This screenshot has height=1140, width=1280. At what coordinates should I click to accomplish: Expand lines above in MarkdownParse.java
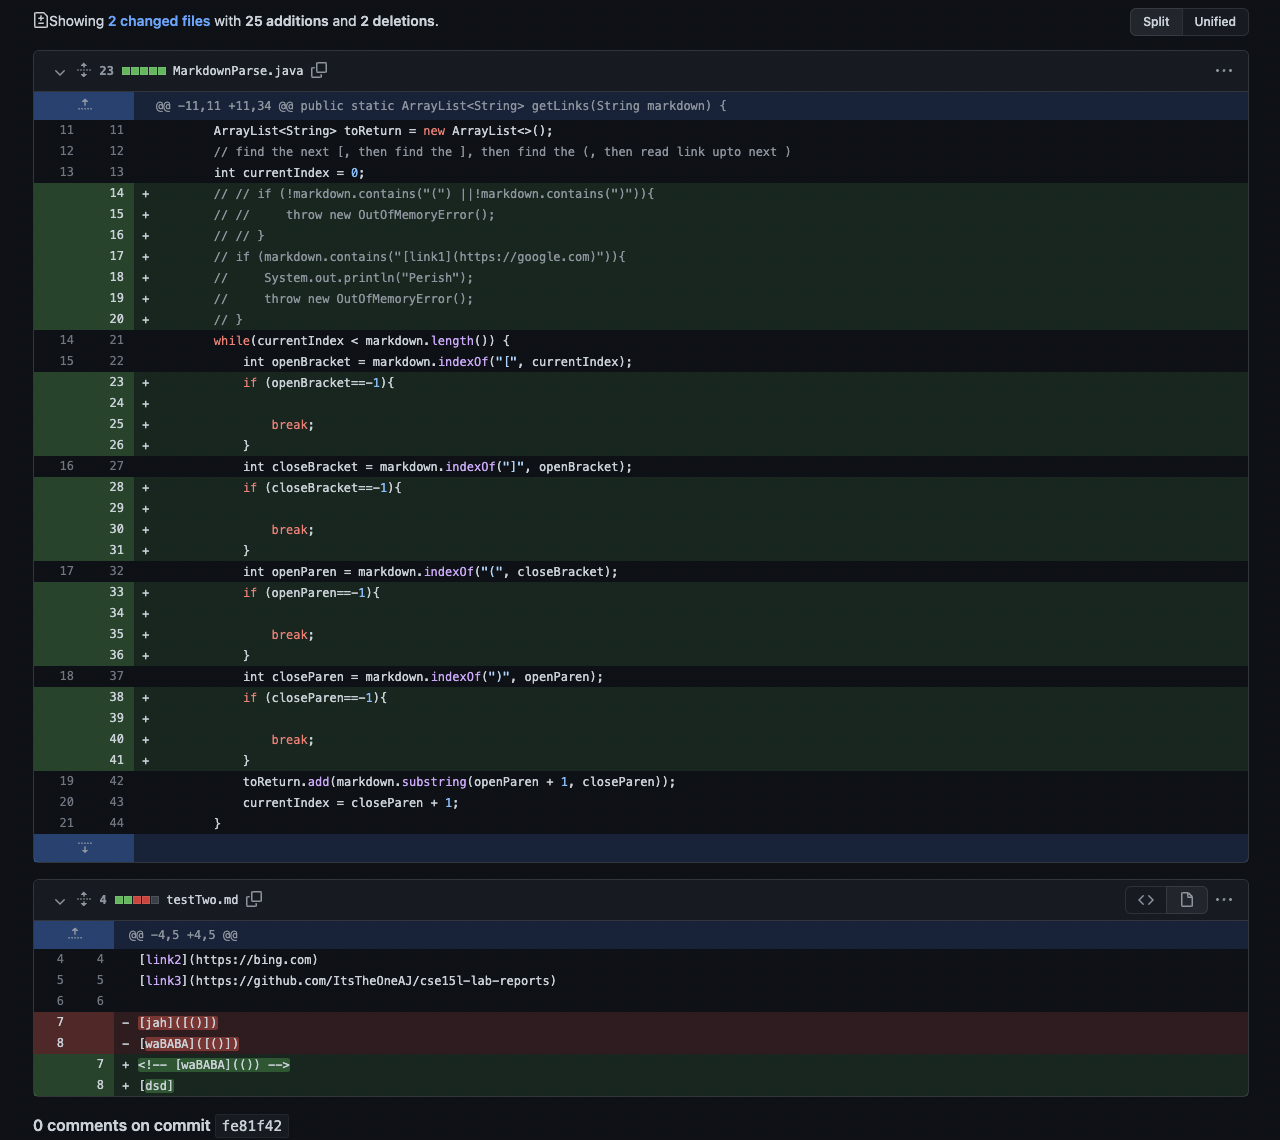click(x=84, y=105)
